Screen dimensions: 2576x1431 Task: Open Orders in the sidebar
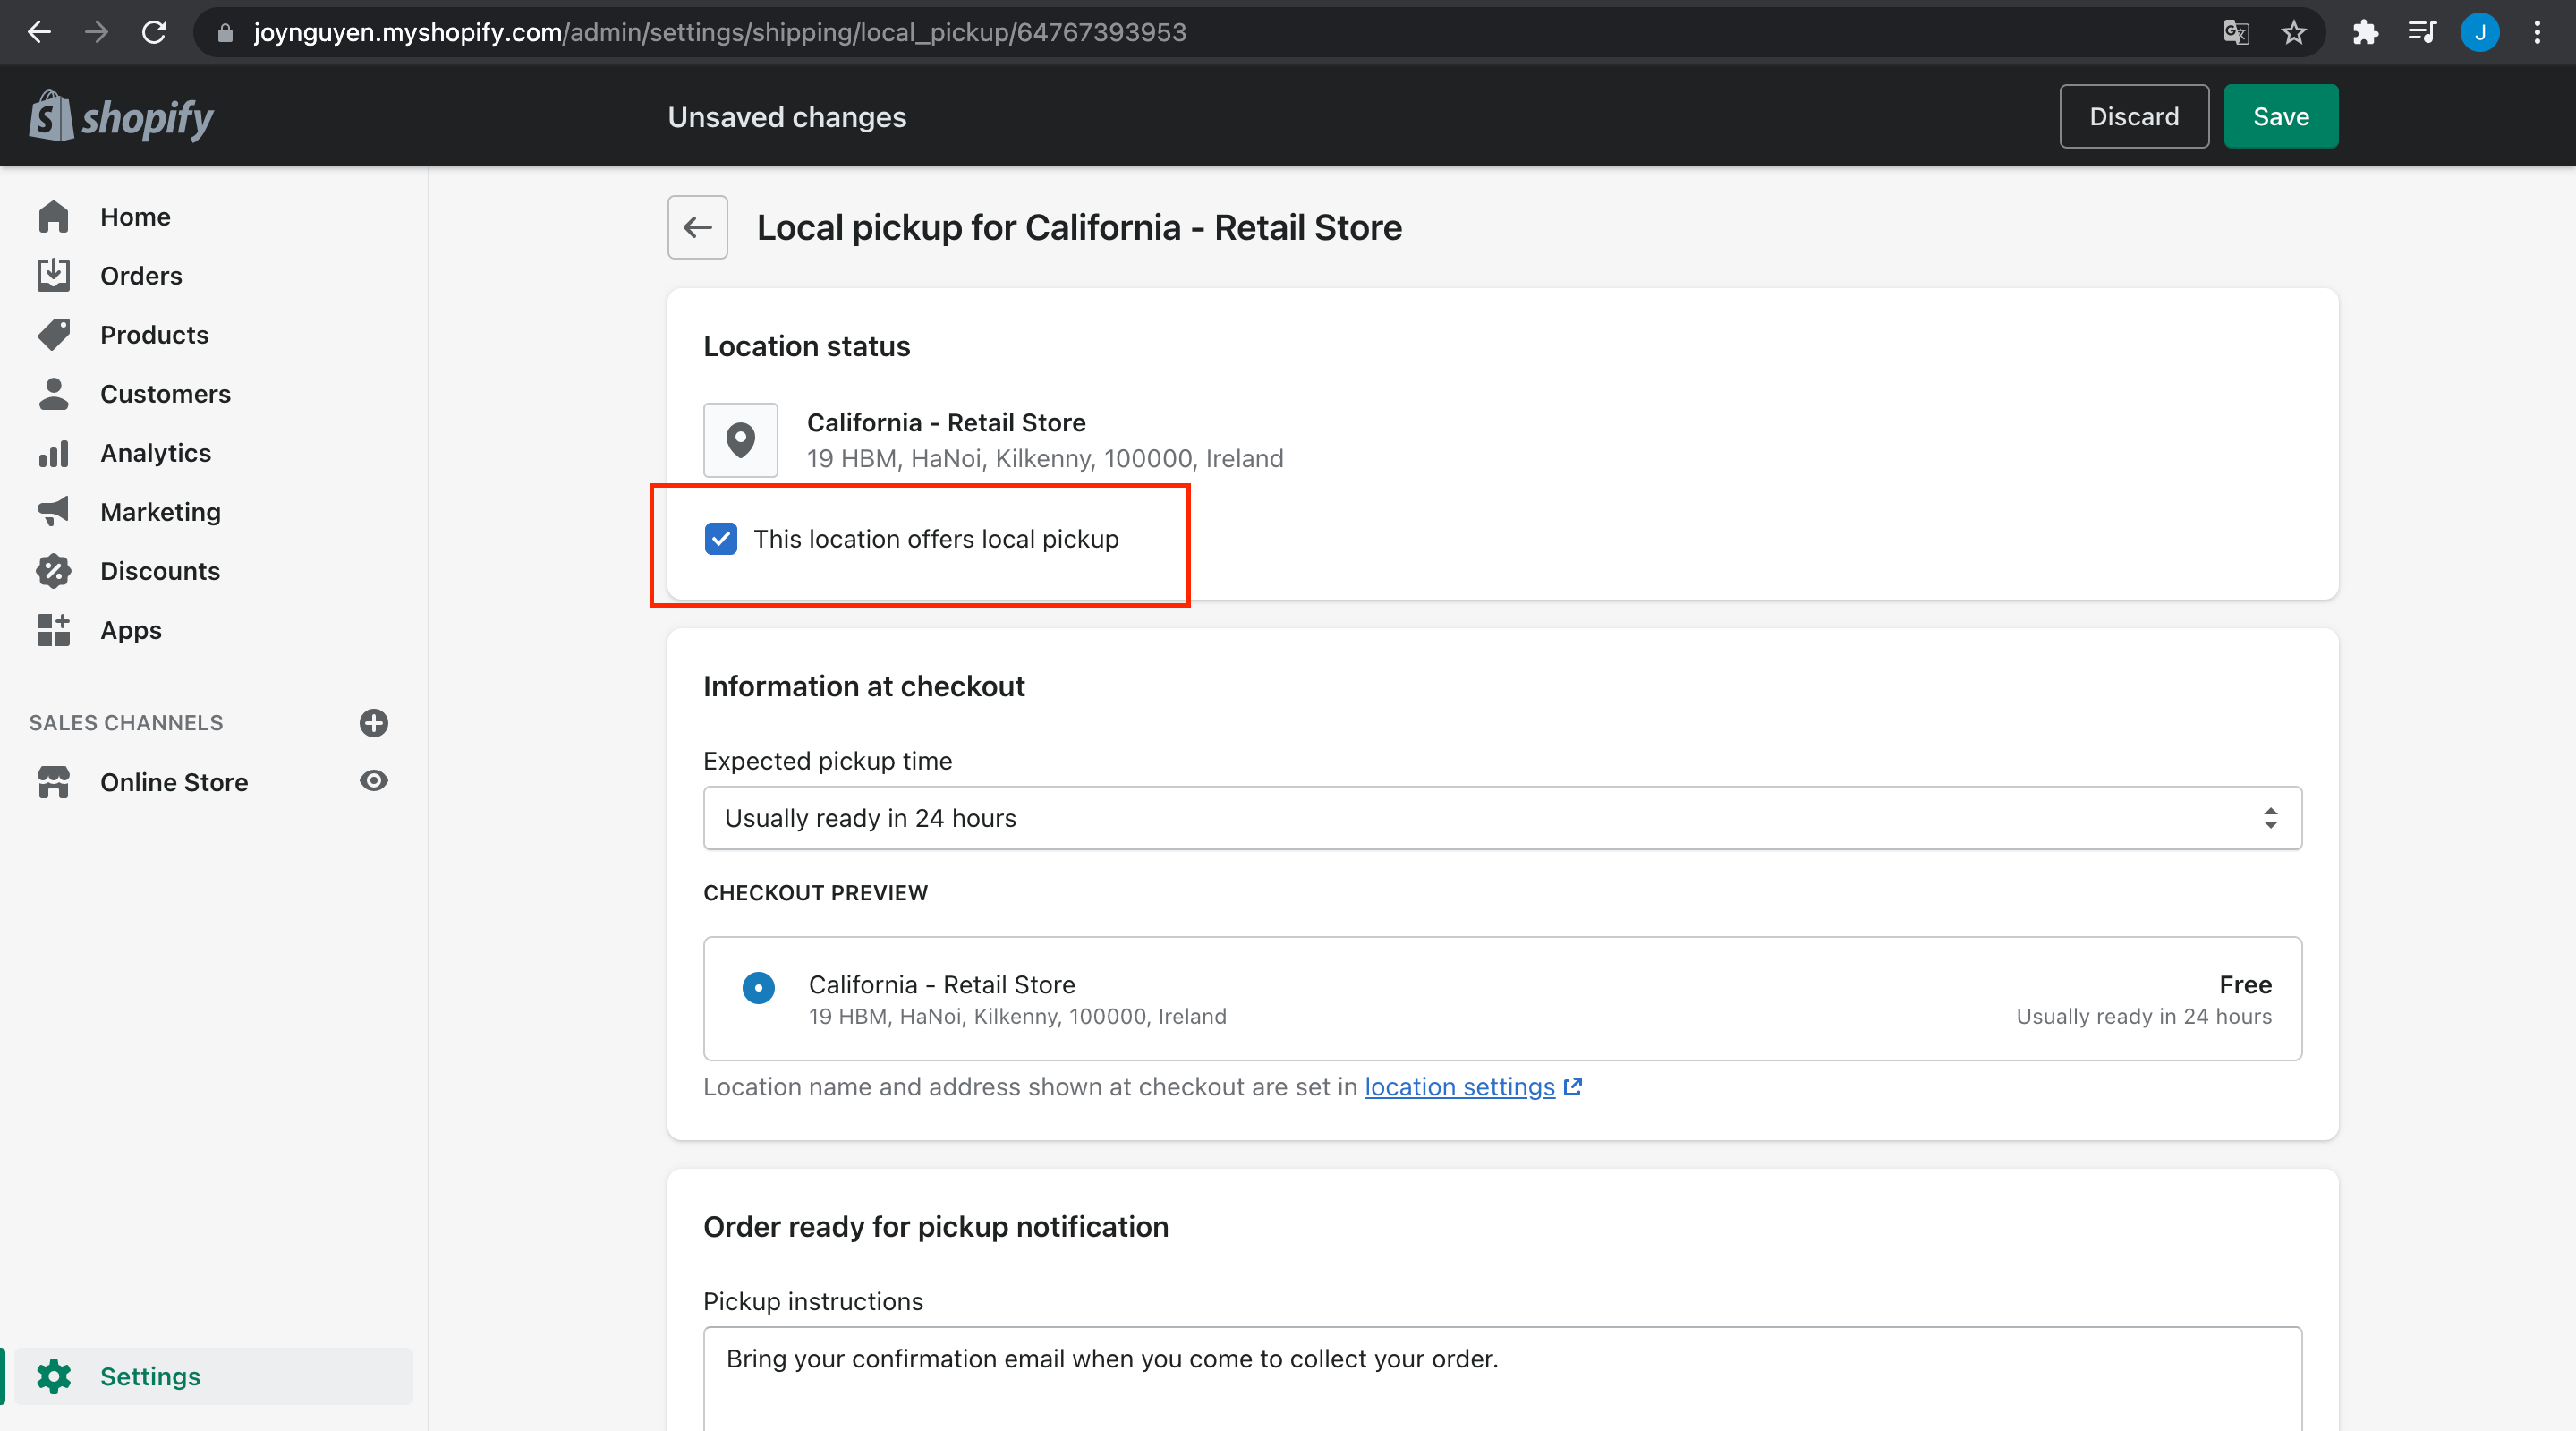point(141,276)
